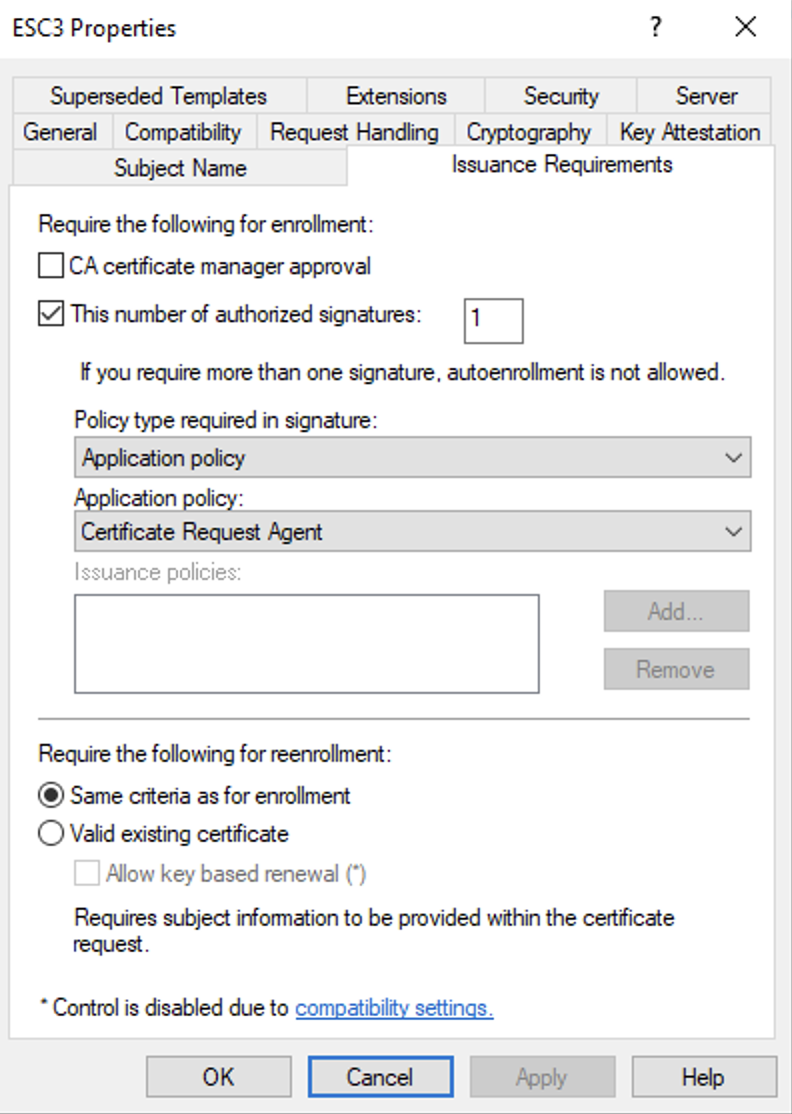This screenshot has width=792, height=1114.
Task: Open the Cryptography tab
Action: [529, 132]
